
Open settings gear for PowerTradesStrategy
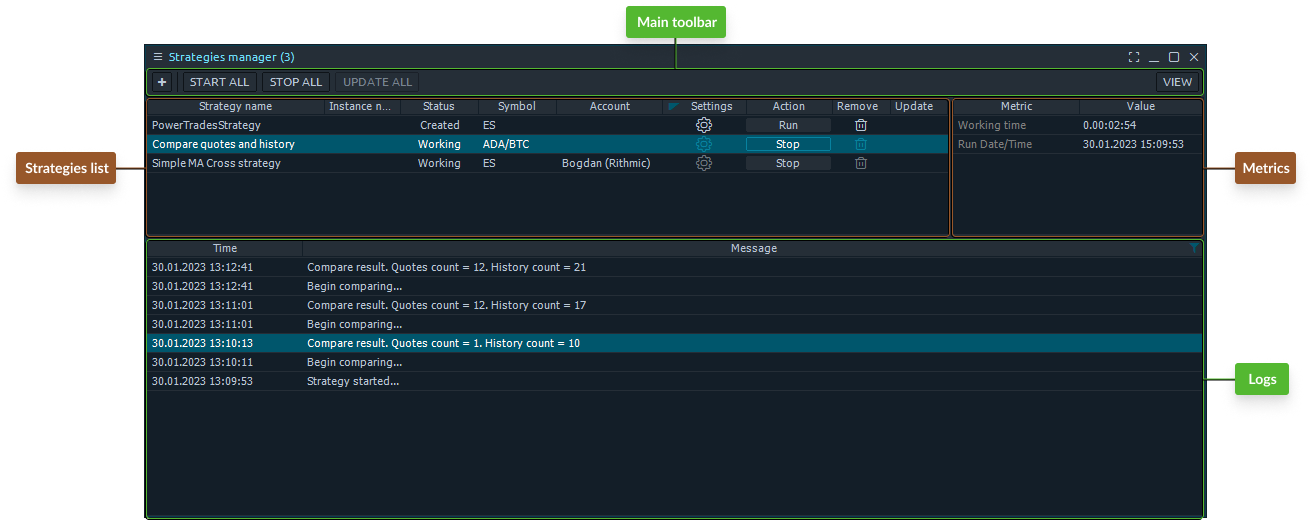[x=704, y=125]
